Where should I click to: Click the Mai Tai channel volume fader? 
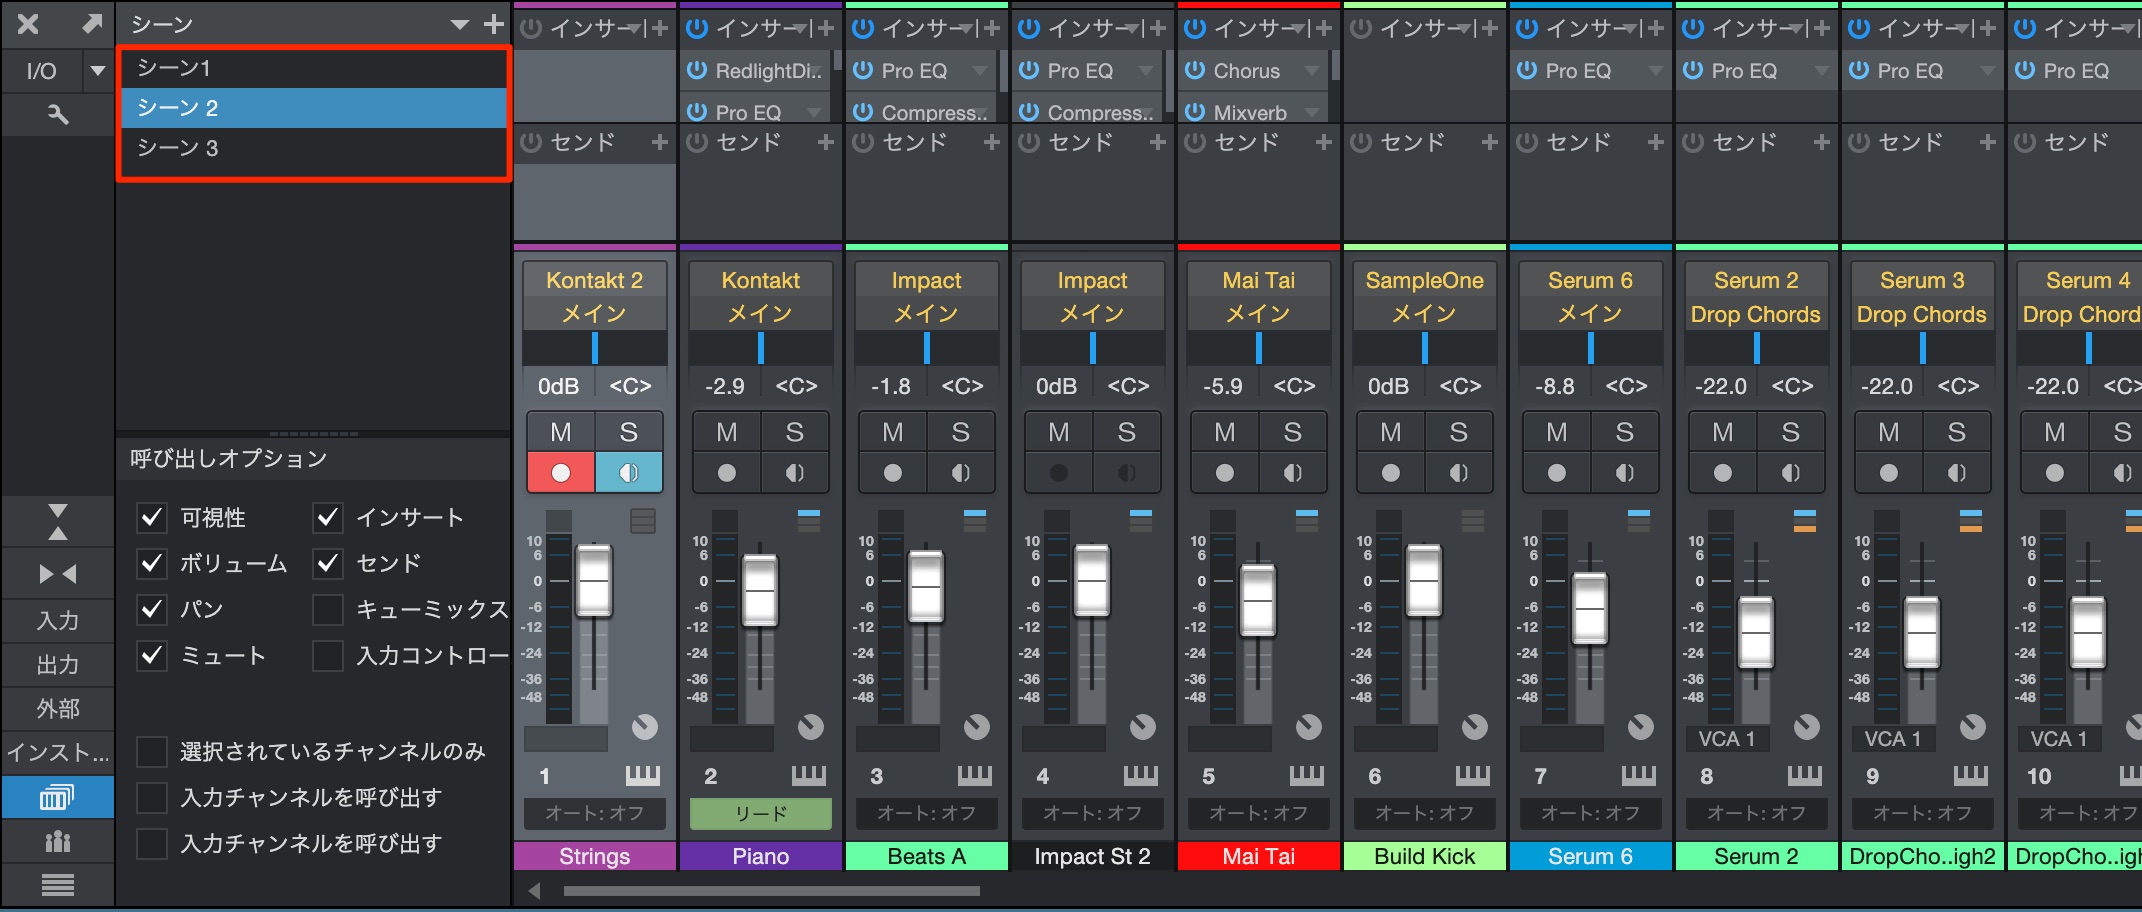click(1258, 601)
